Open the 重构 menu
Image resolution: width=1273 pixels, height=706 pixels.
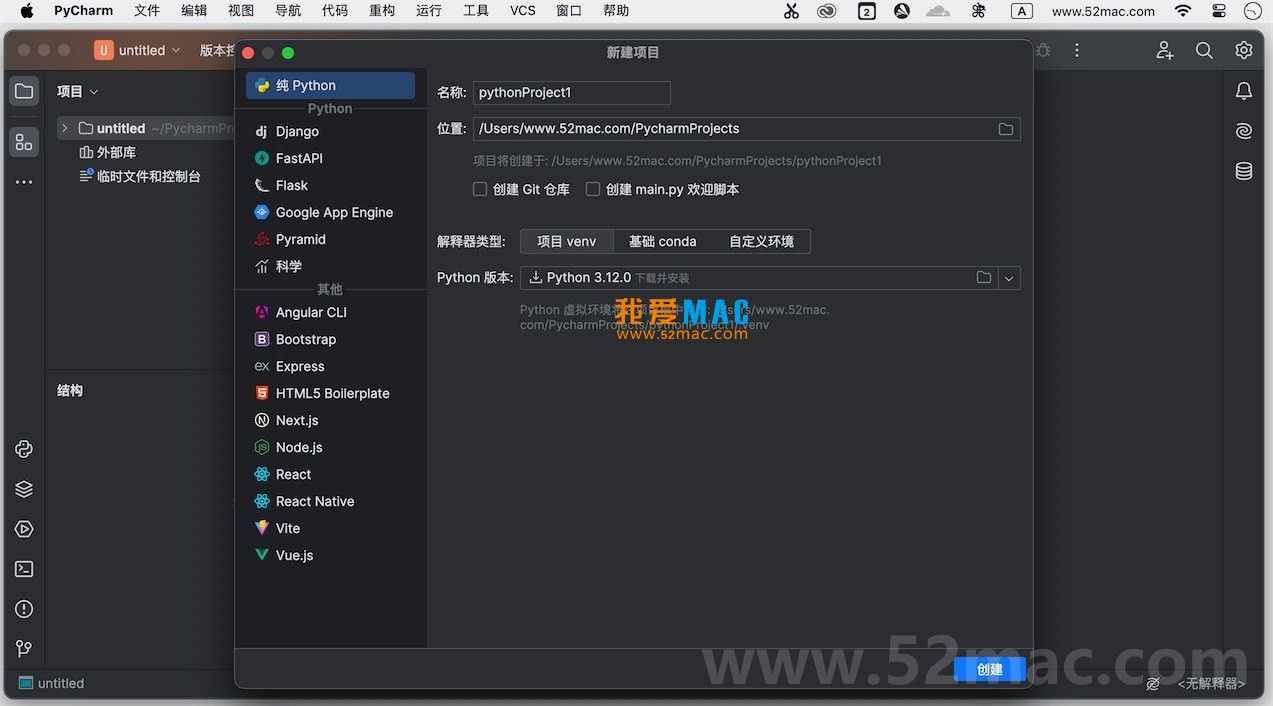click(382, 11)
